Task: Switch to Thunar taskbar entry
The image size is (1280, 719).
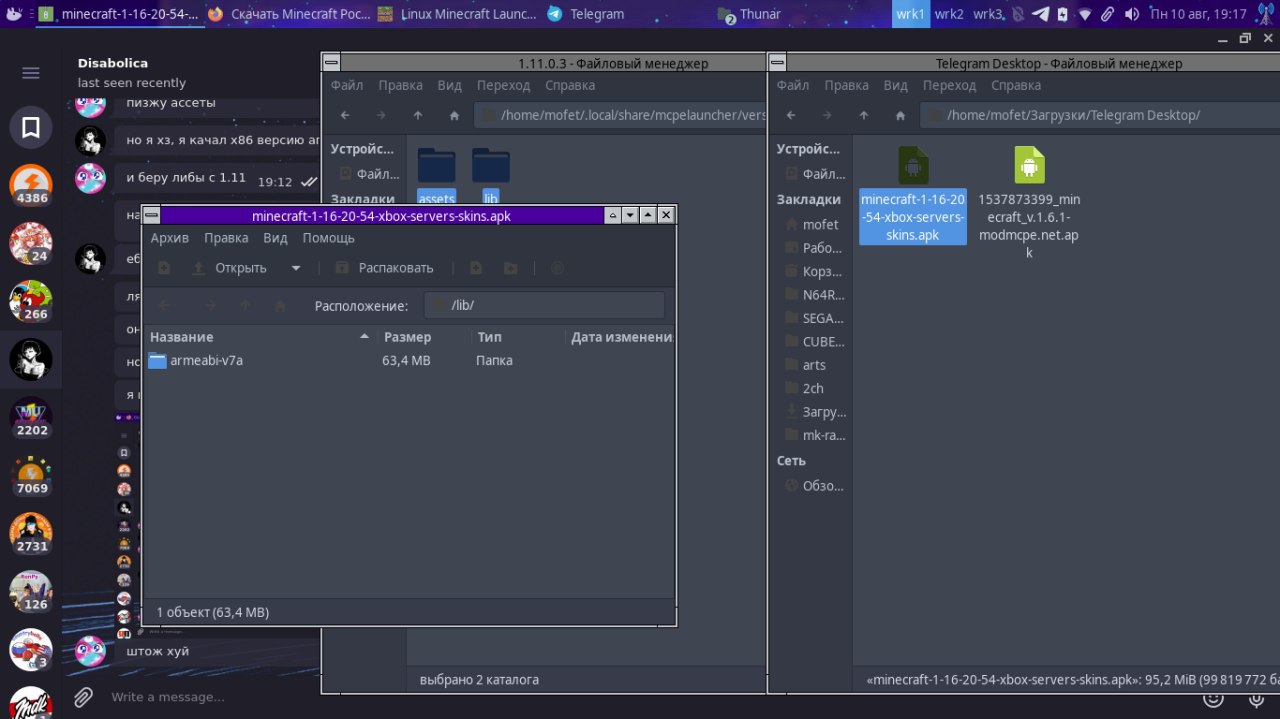Action: pyautogui.click(x=750, y=14)
